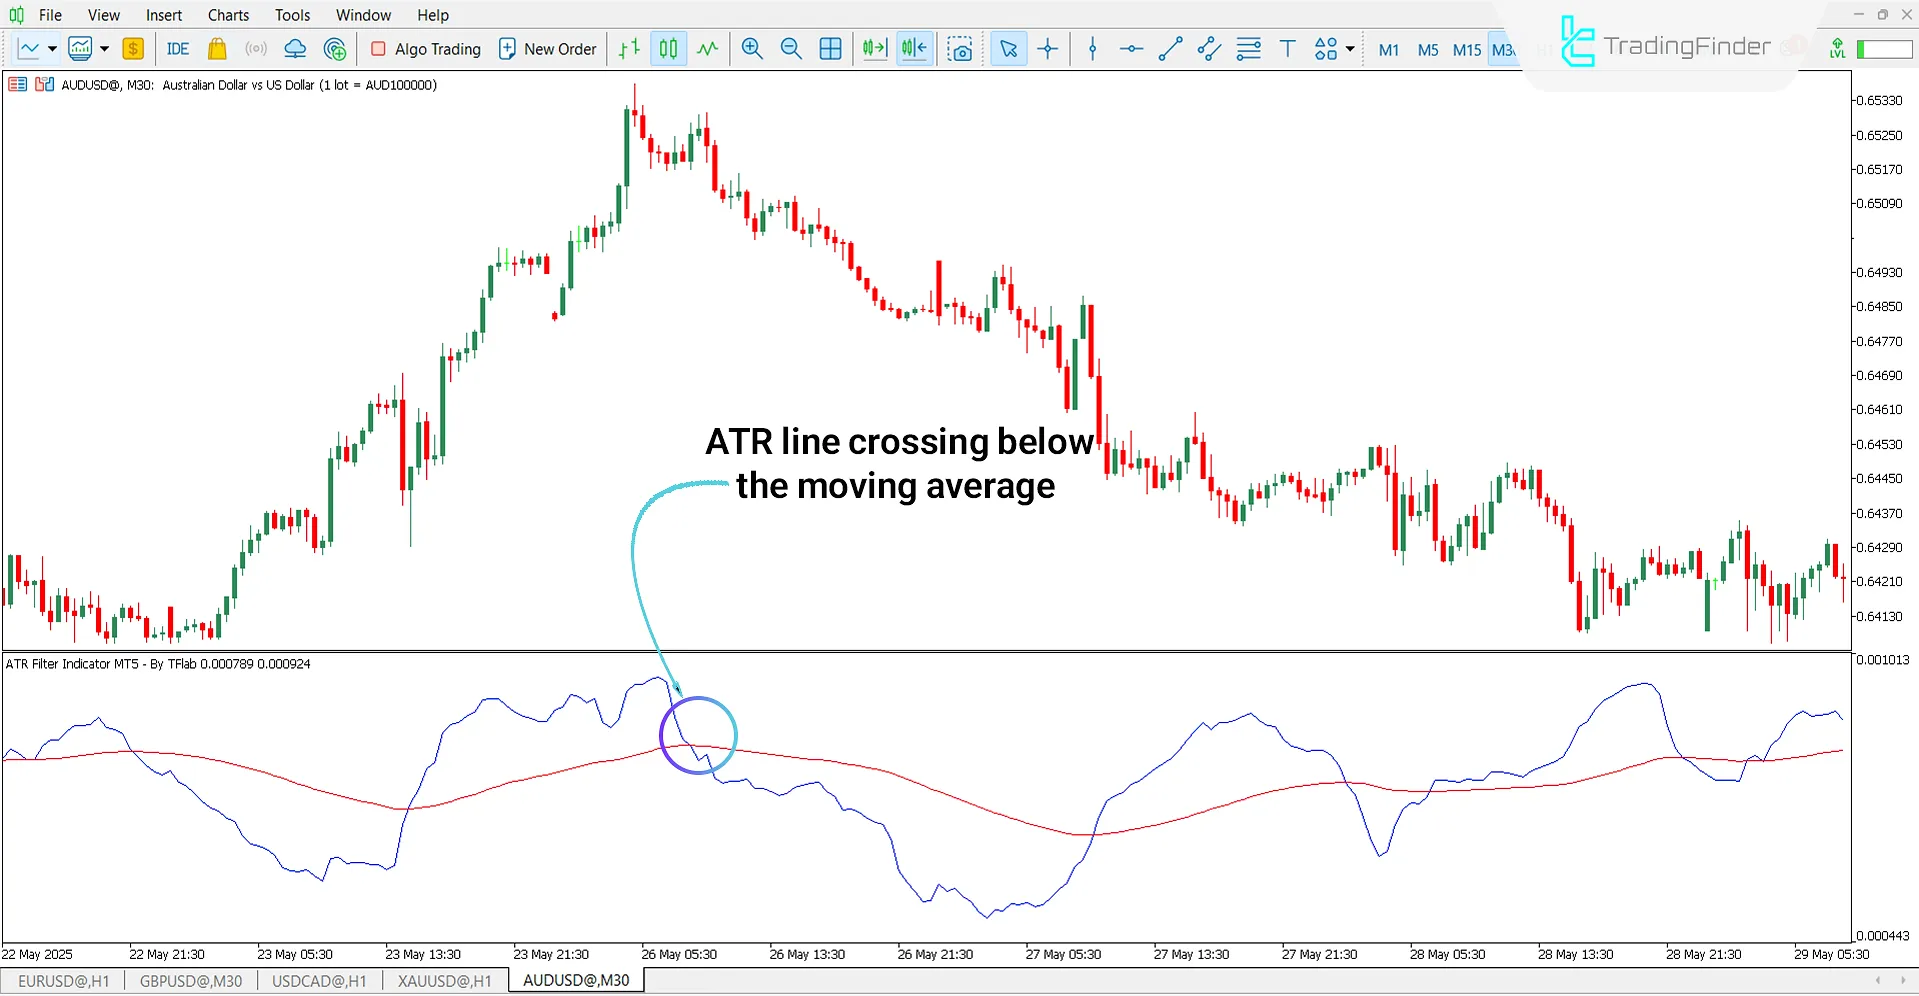Click the gold dollar symbols icon
This screenshot has height=996, width=1919.
(133, 49)
